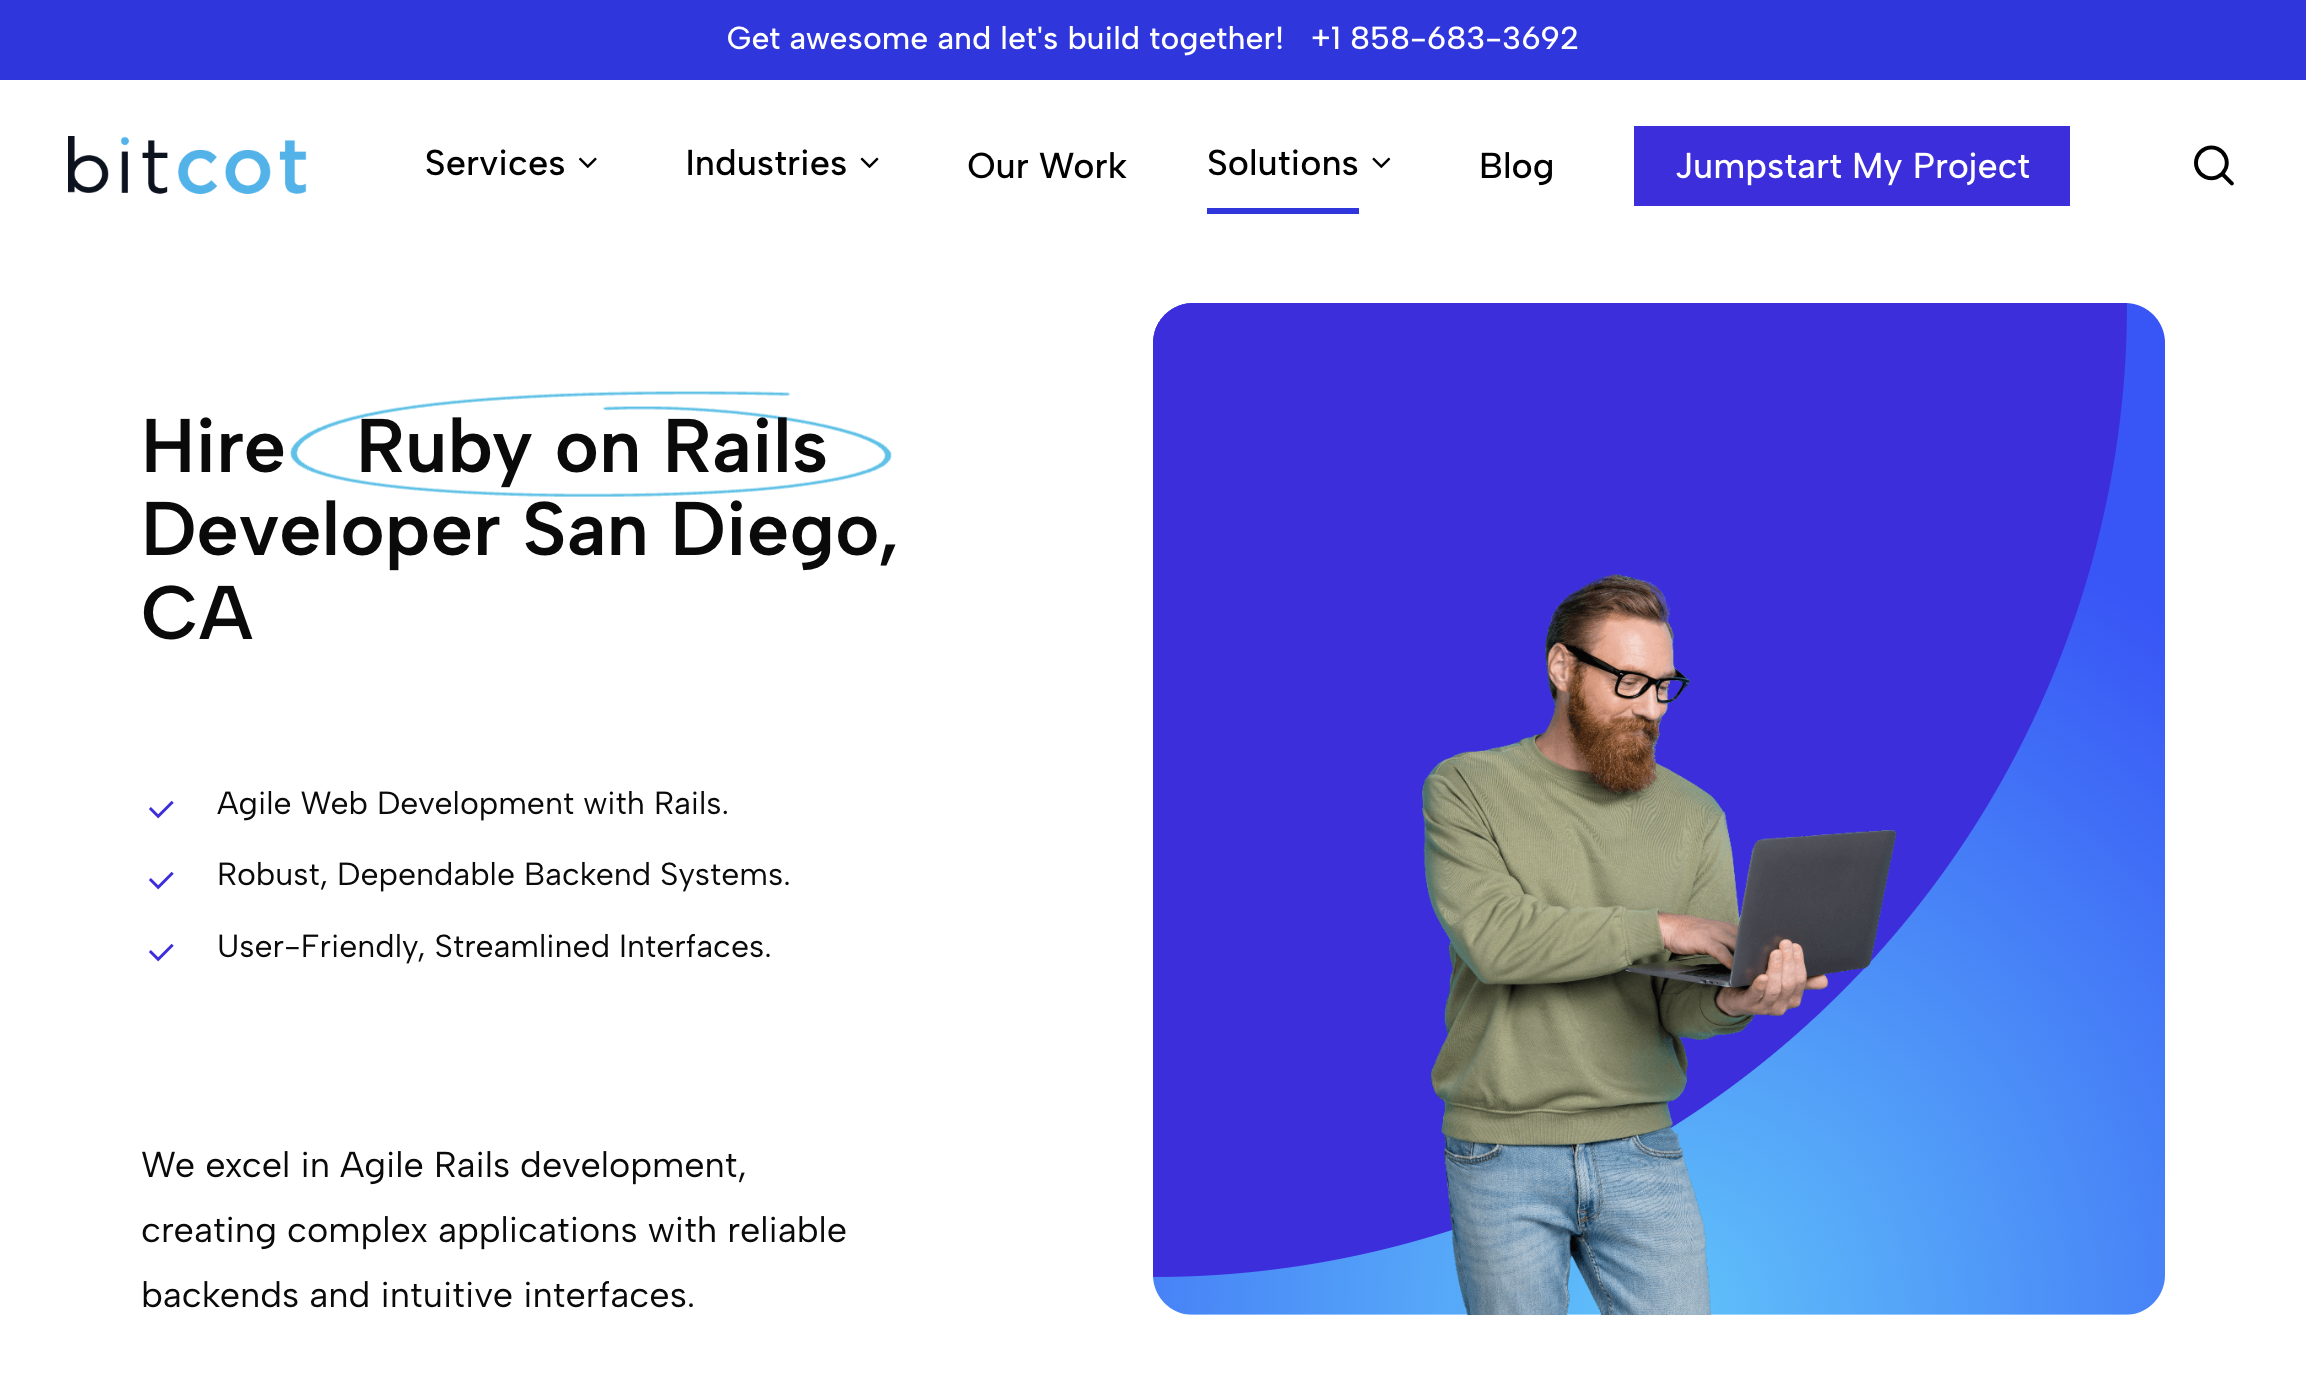2306x1392 pixels.
Task: Open the search magnifier icon
Action: [2213, 166]
